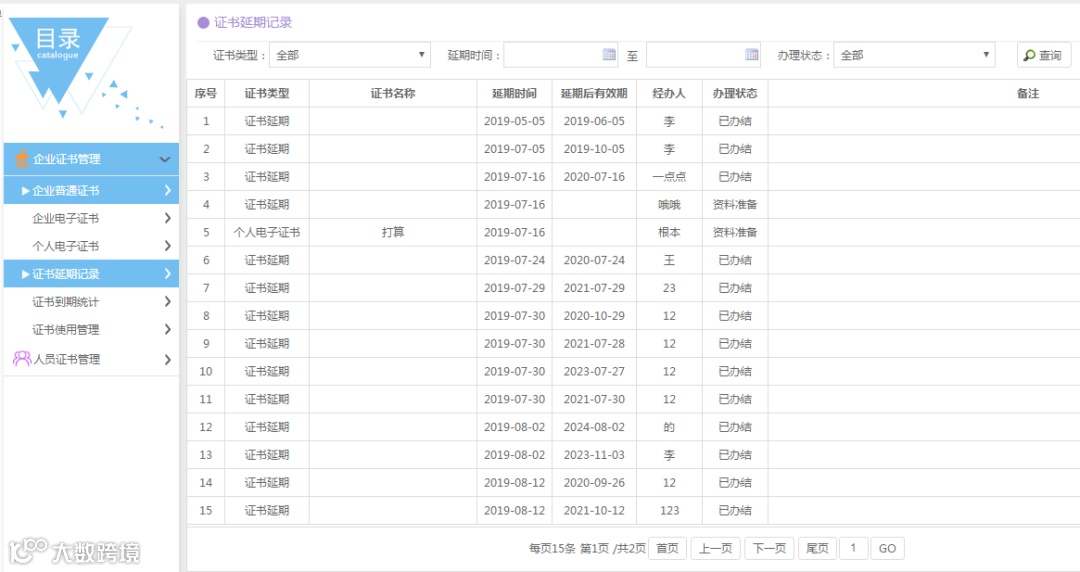Go to 首页 first page
The image size is (1080, 572).
point(667,549)
